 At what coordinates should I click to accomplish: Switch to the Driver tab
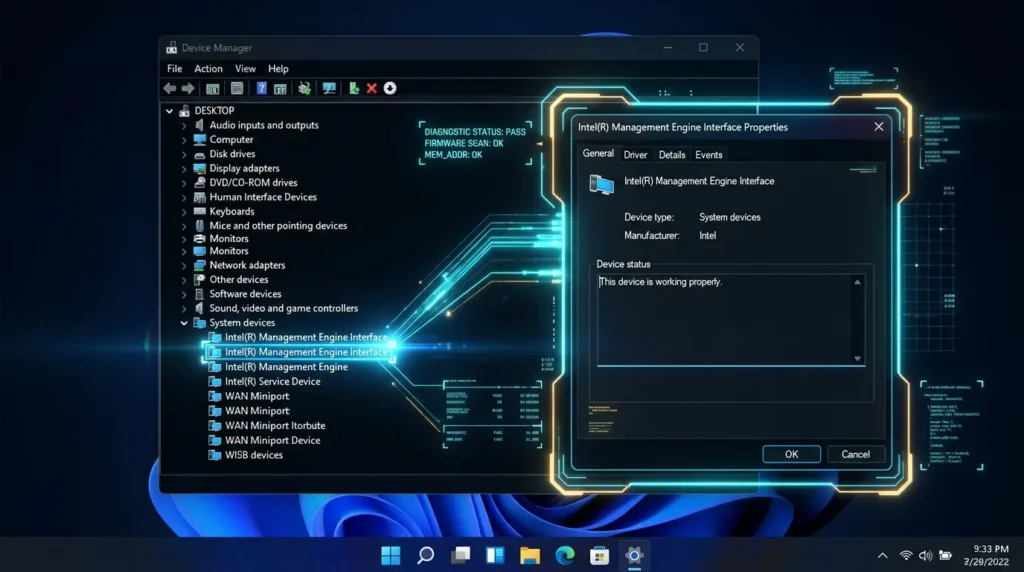[x=635, y=155]
